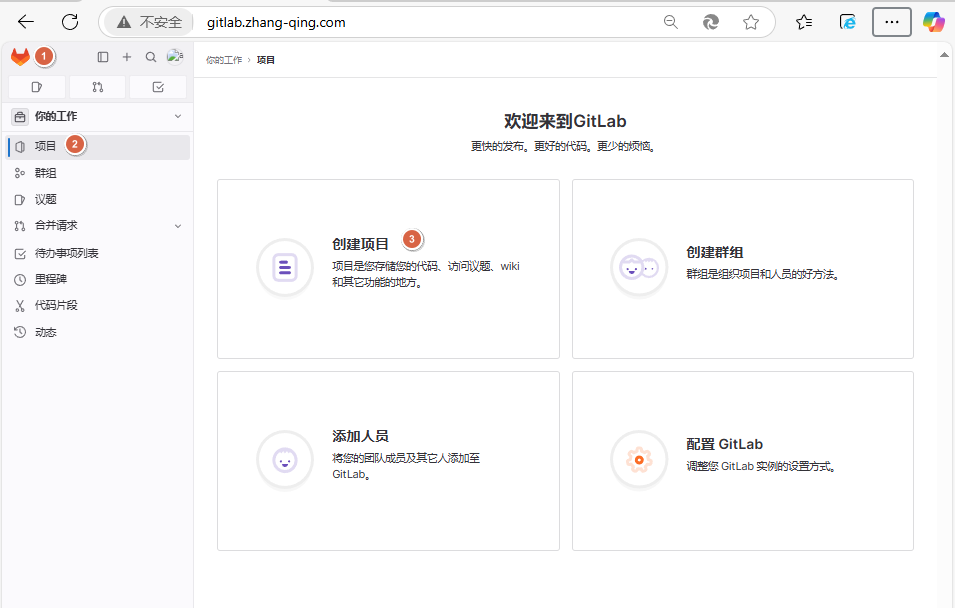Open the GitLab search magnifier
This screenshot has width=955, height=608.
tap(151, 57)
